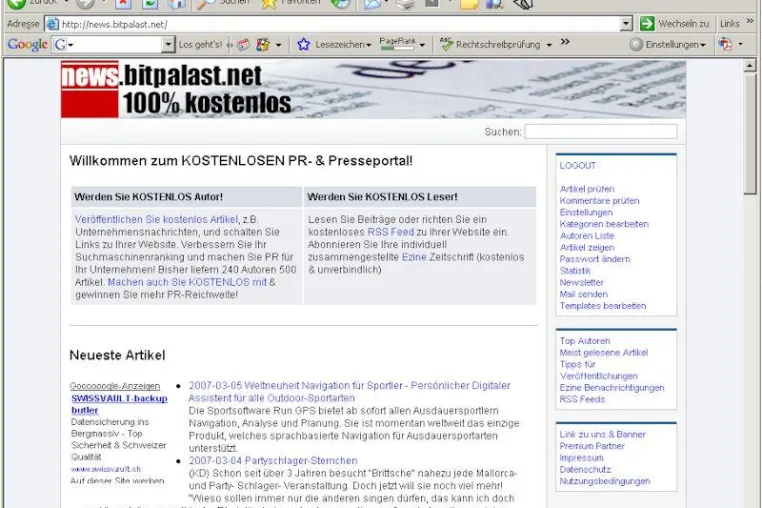The image size is (762, 508).
Task: Click the Lesezeichen star icon
Action: pyautogui.click(x=304, y=44)
